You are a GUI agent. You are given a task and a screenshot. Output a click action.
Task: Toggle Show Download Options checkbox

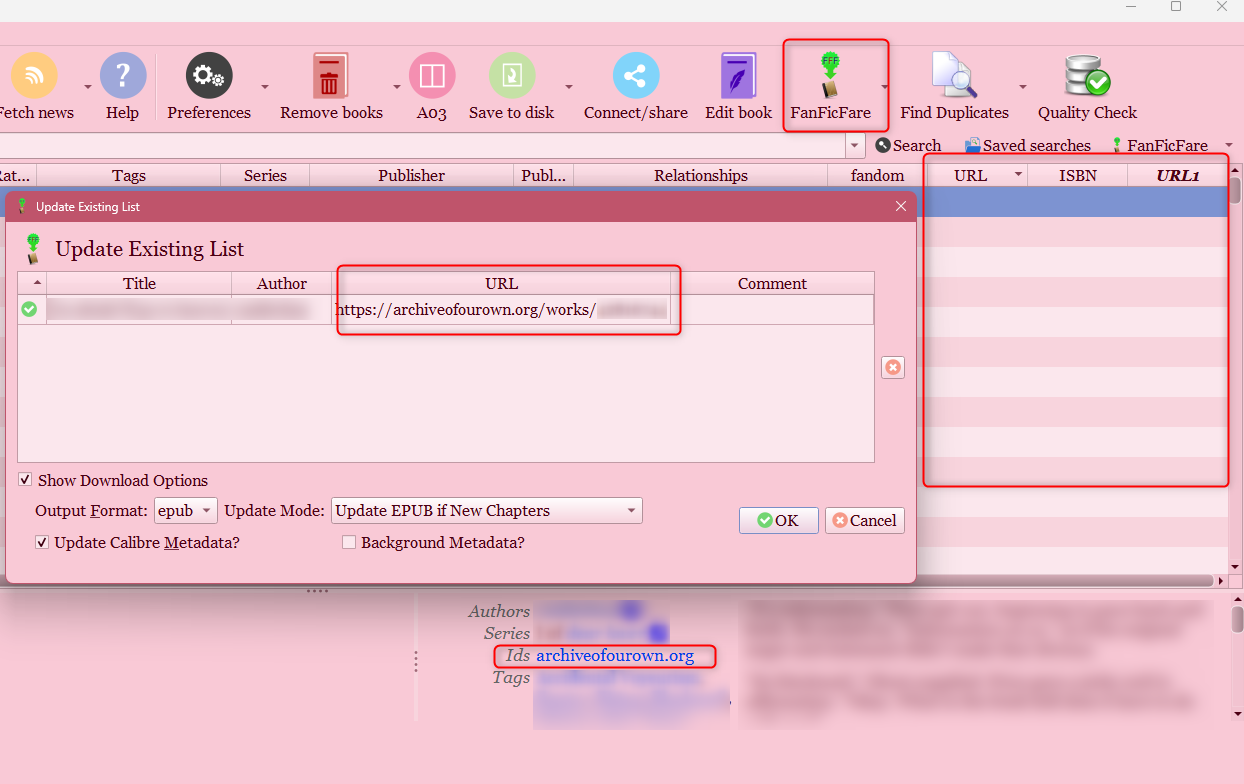27,480
